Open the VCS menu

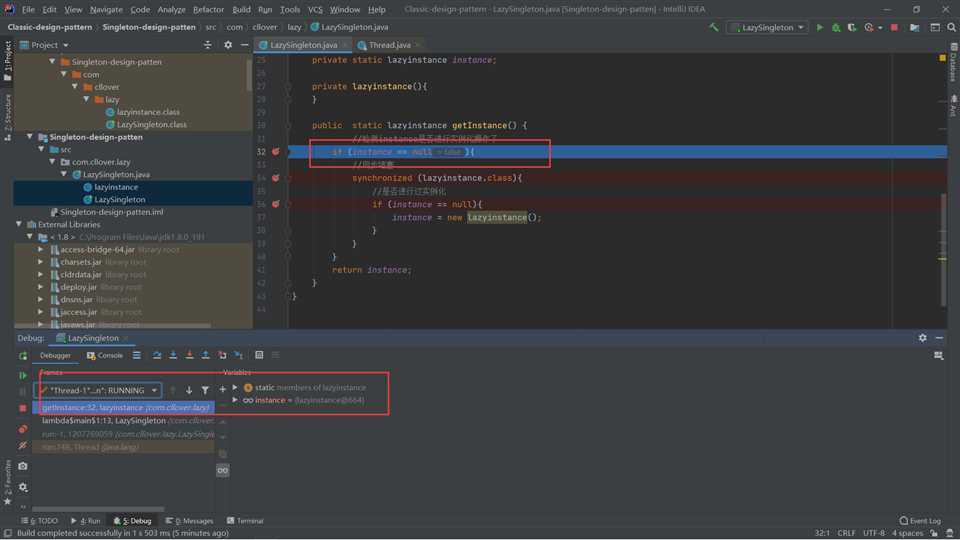315,9
